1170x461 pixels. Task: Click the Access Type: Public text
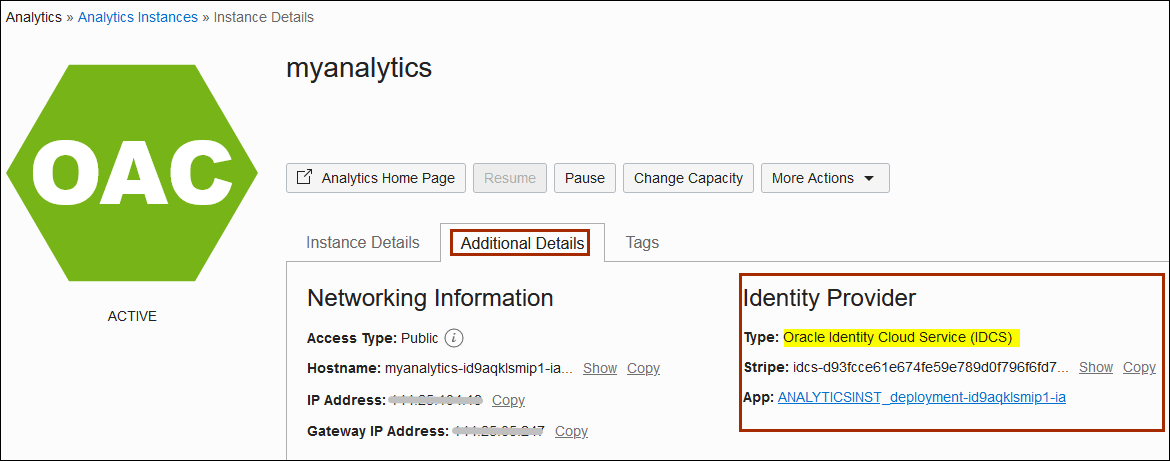tap(372, 338)
